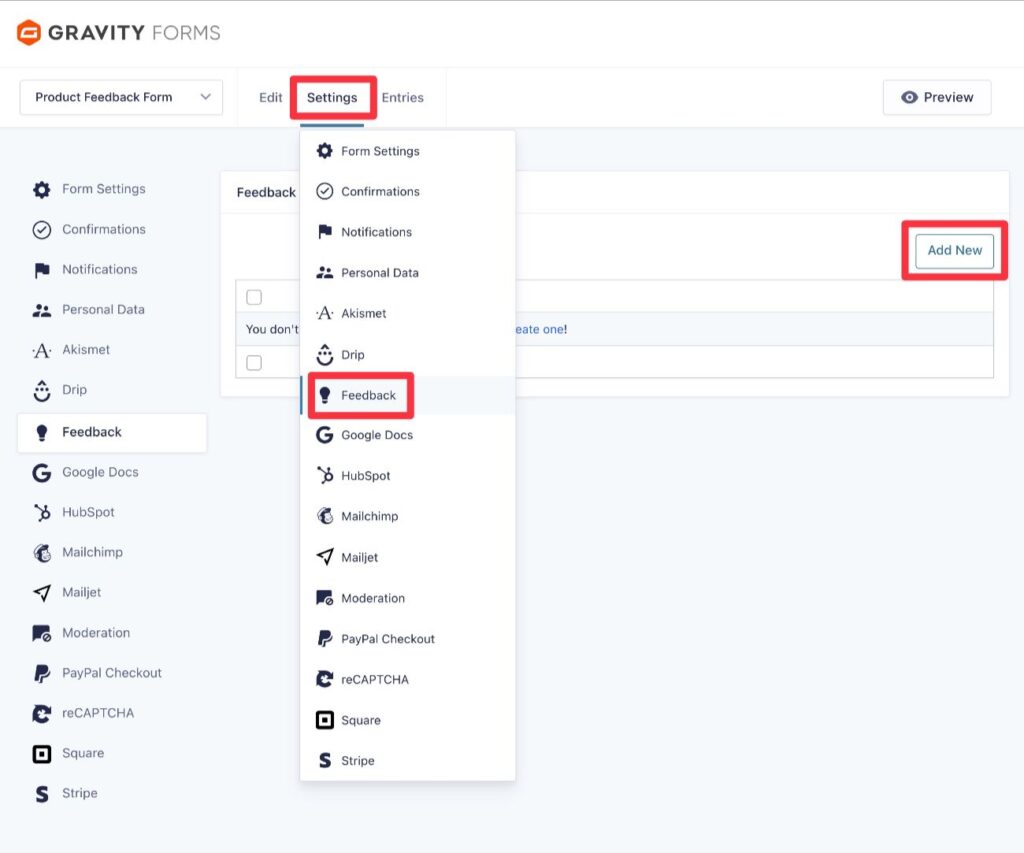This screenshot has height=853, width=1024.
Task: Click the sidebar Form Settings gear icon
Action: pos(42,189)
